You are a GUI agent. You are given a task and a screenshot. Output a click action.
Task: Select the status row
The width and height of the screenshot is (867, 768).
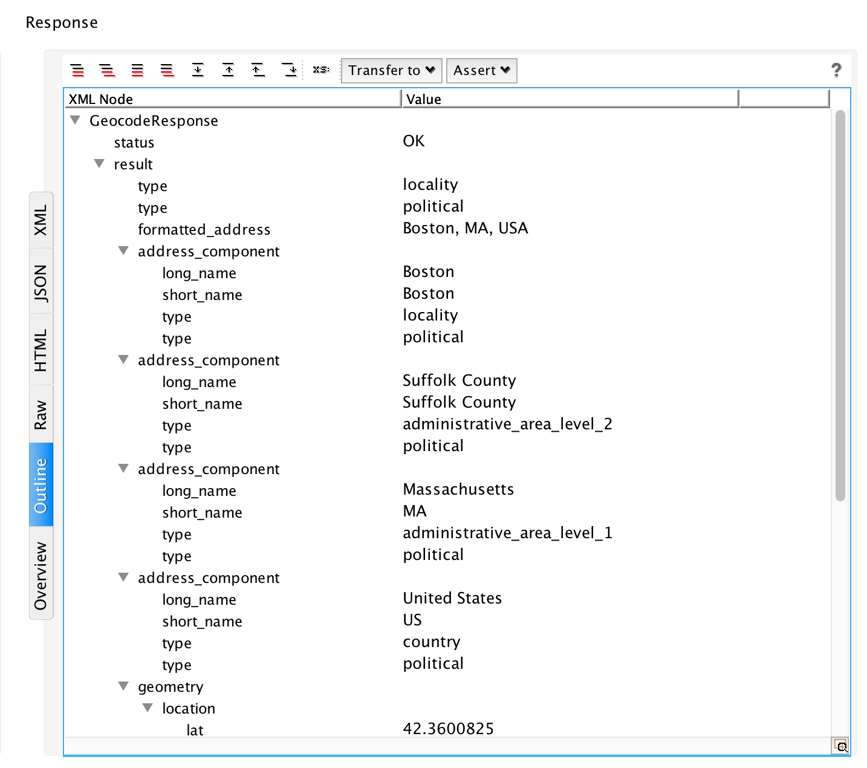click(447, 142)
